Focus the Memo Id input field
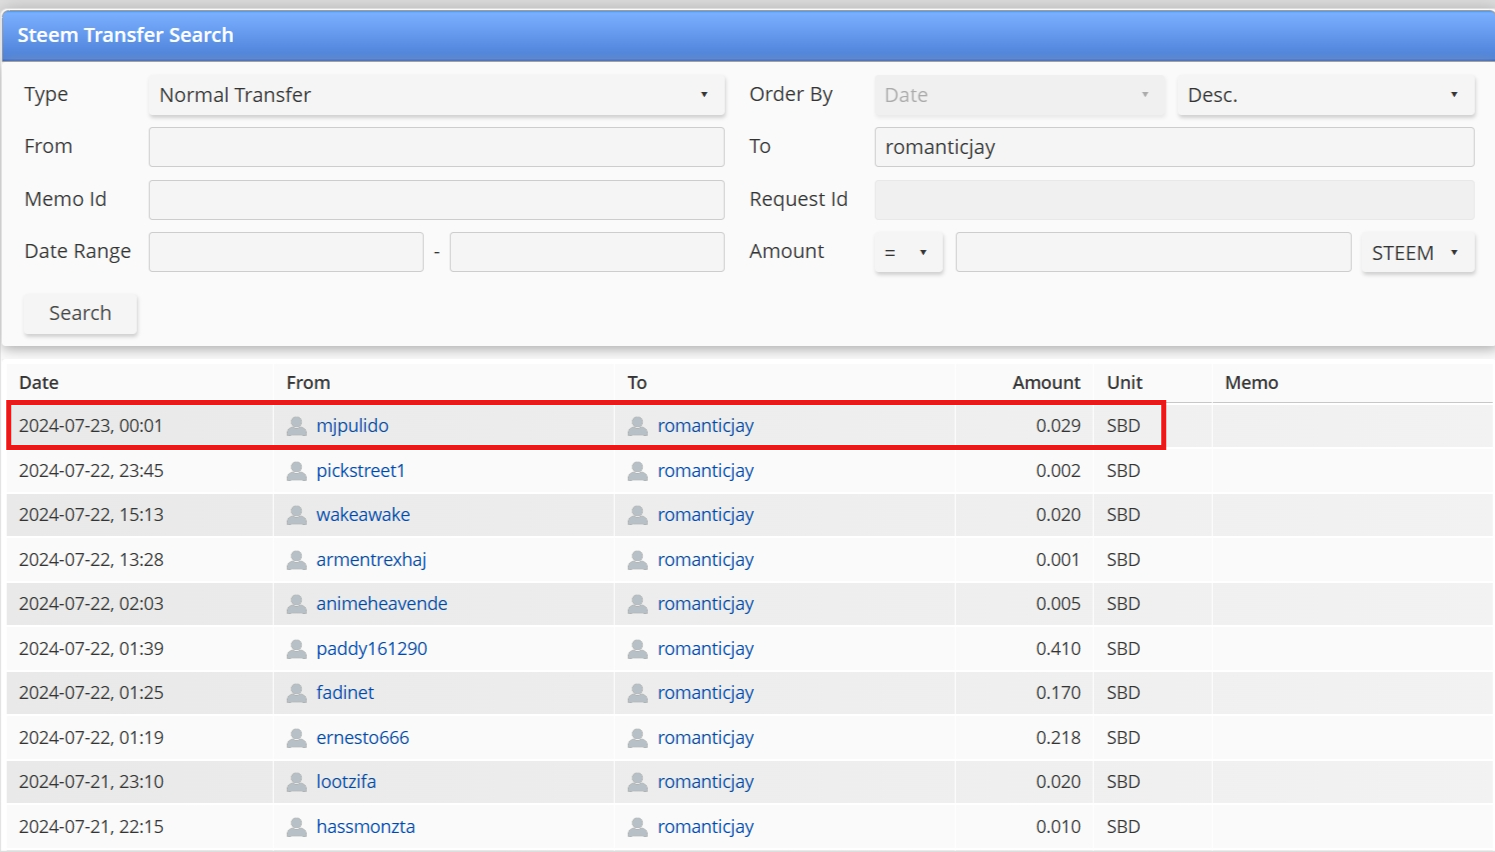The image size is (1495, 852). pos(436,200)
